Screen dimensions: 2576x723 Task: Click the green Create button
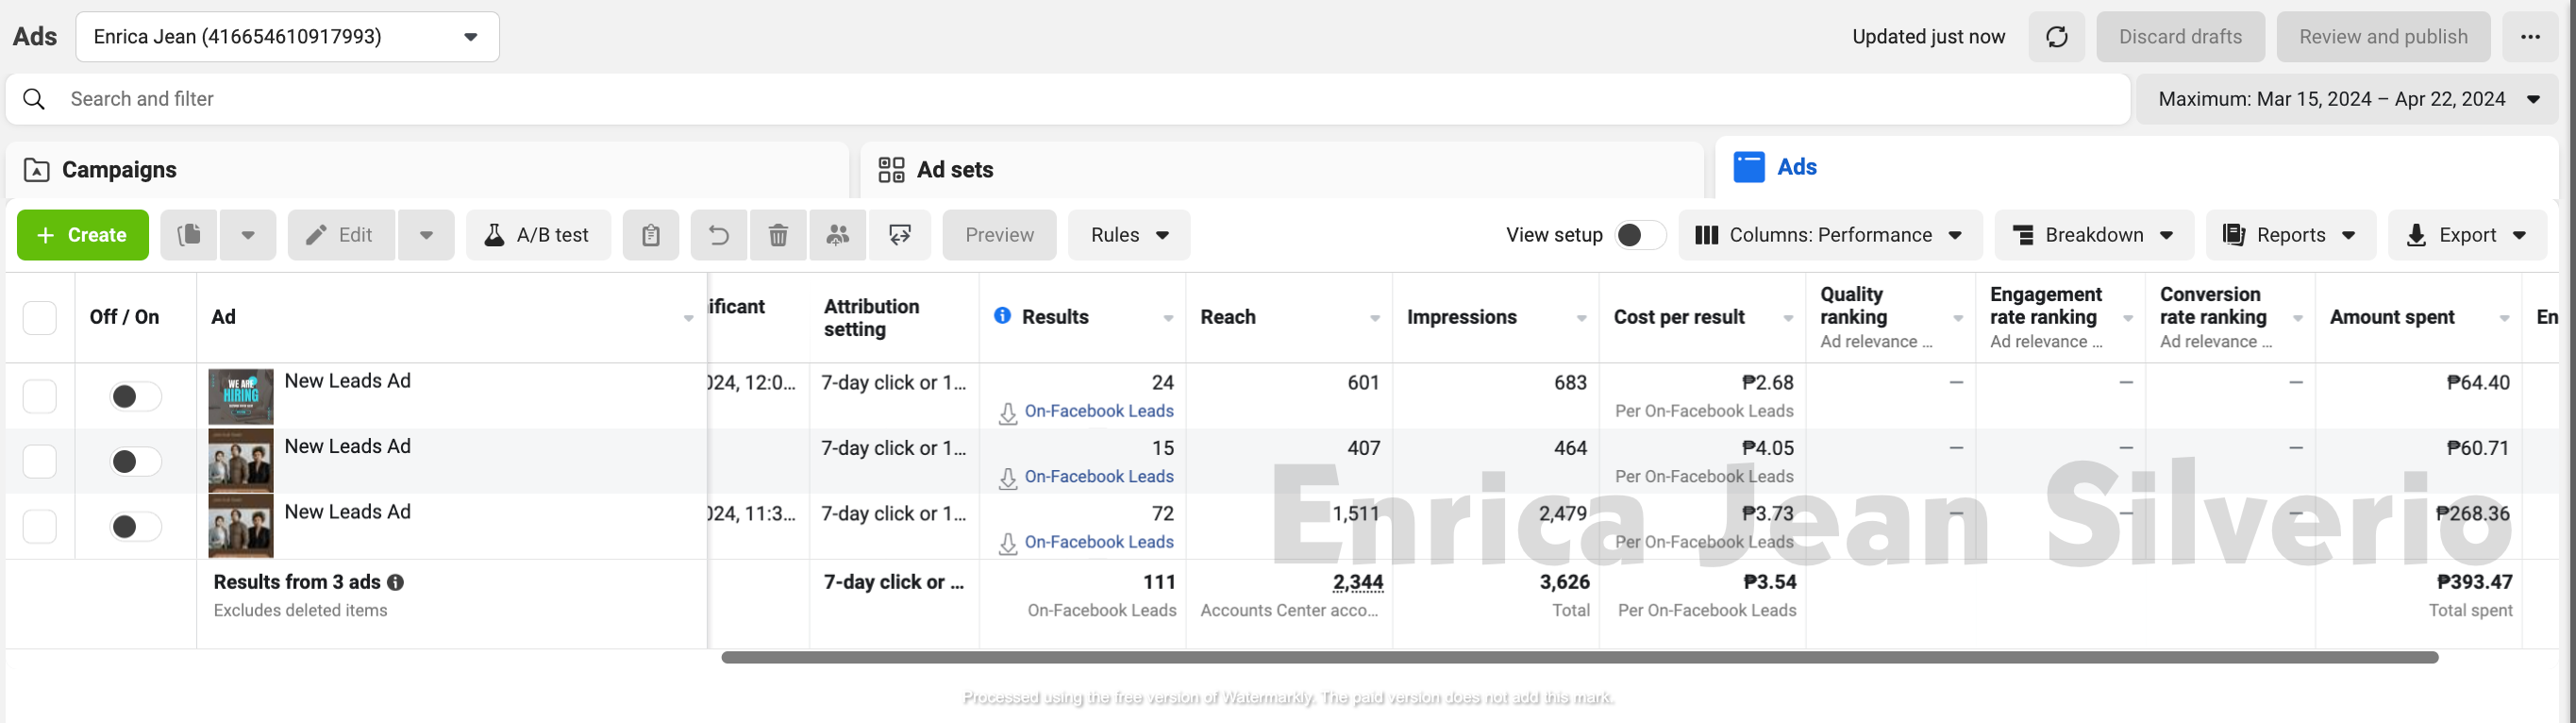(x=83, y=235)
